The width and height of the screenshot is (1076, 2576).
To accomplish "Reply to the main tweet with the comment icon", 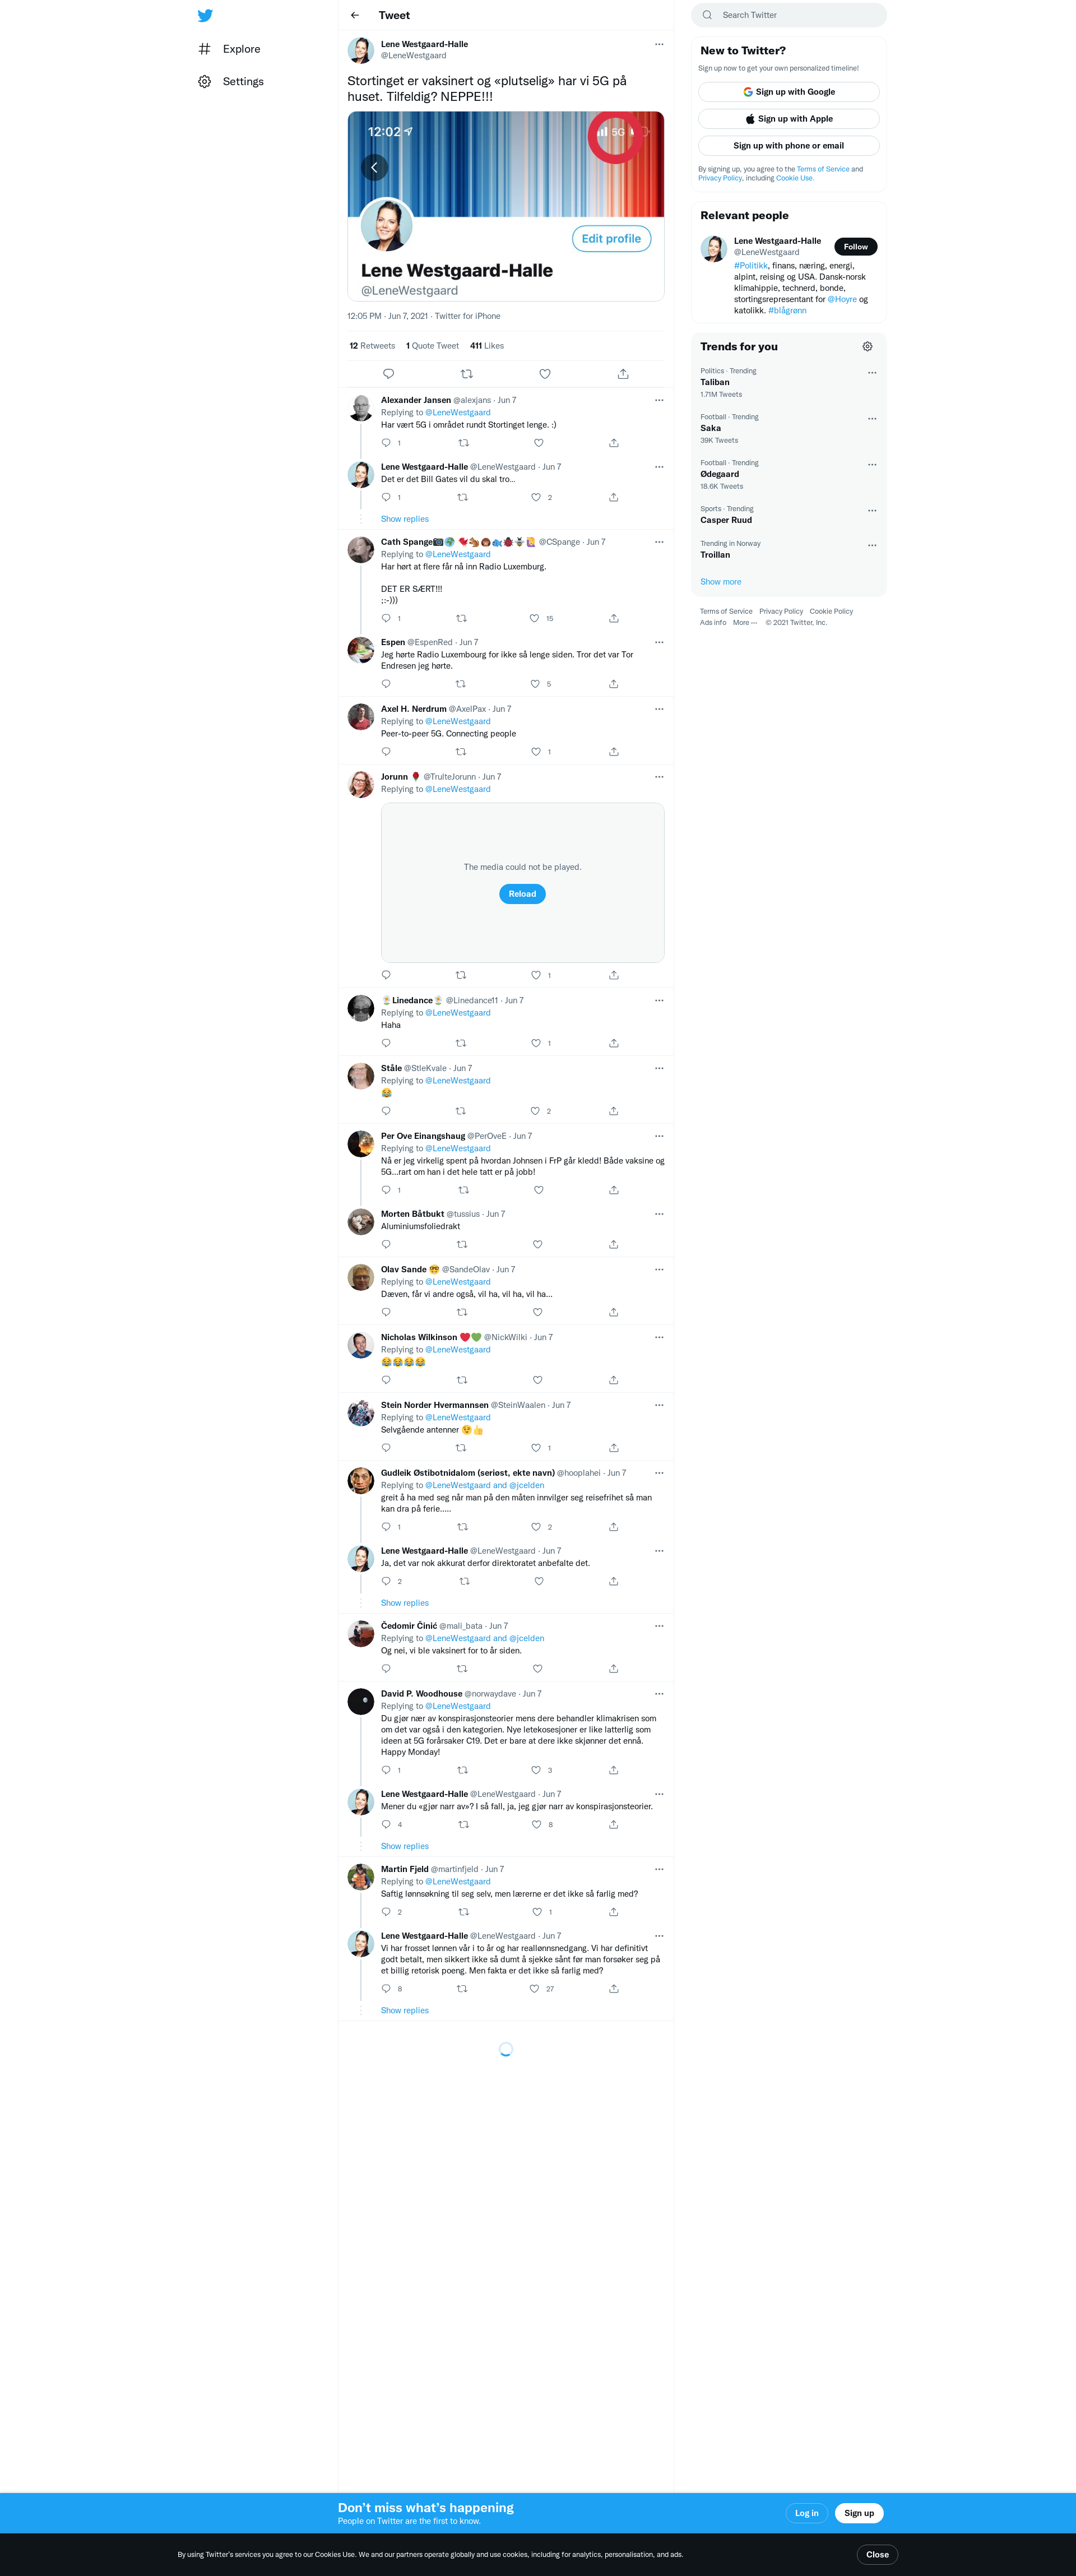I will click(389, 374).
